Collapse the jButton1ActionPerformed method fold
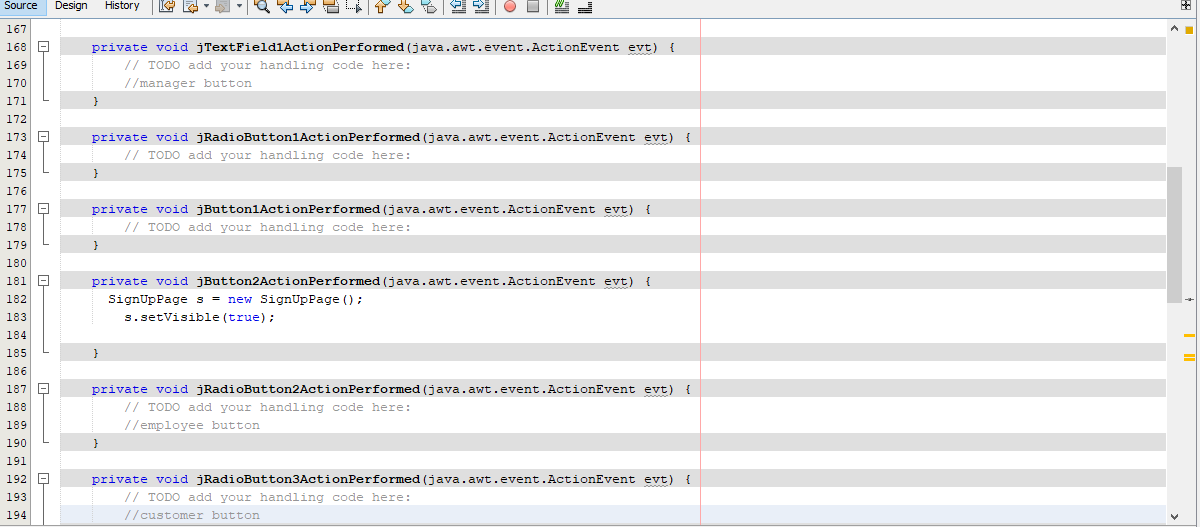The width and height of the screenshot is (1200, 527). coord(43,209)
